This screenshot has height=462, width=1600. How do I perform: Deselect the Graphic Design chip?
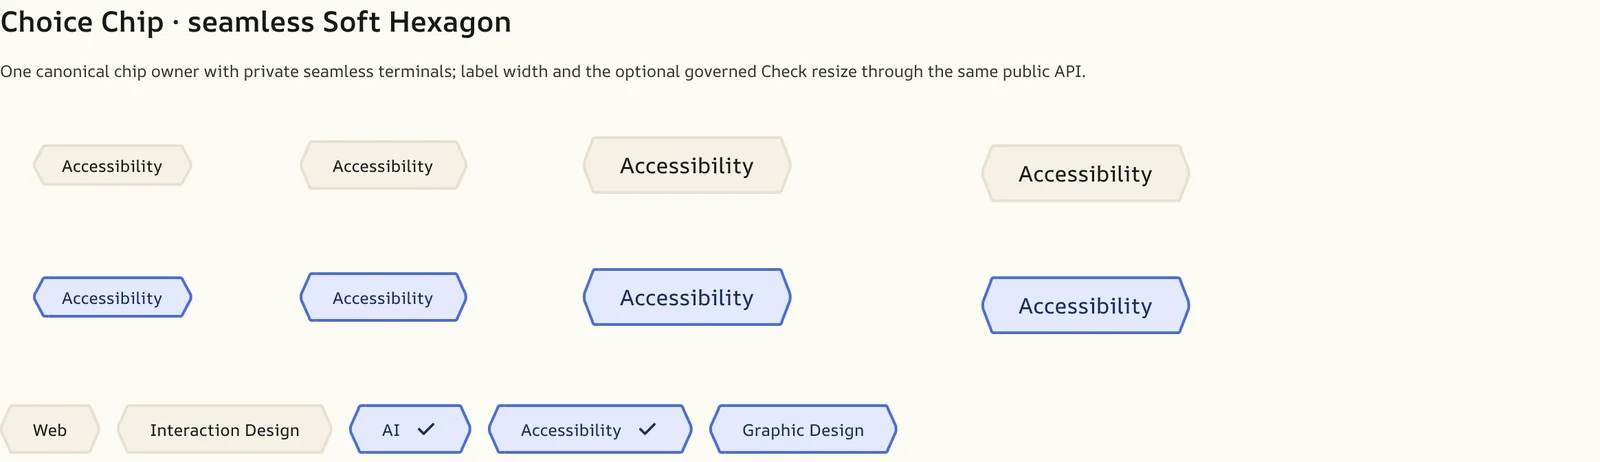(803, 429)
